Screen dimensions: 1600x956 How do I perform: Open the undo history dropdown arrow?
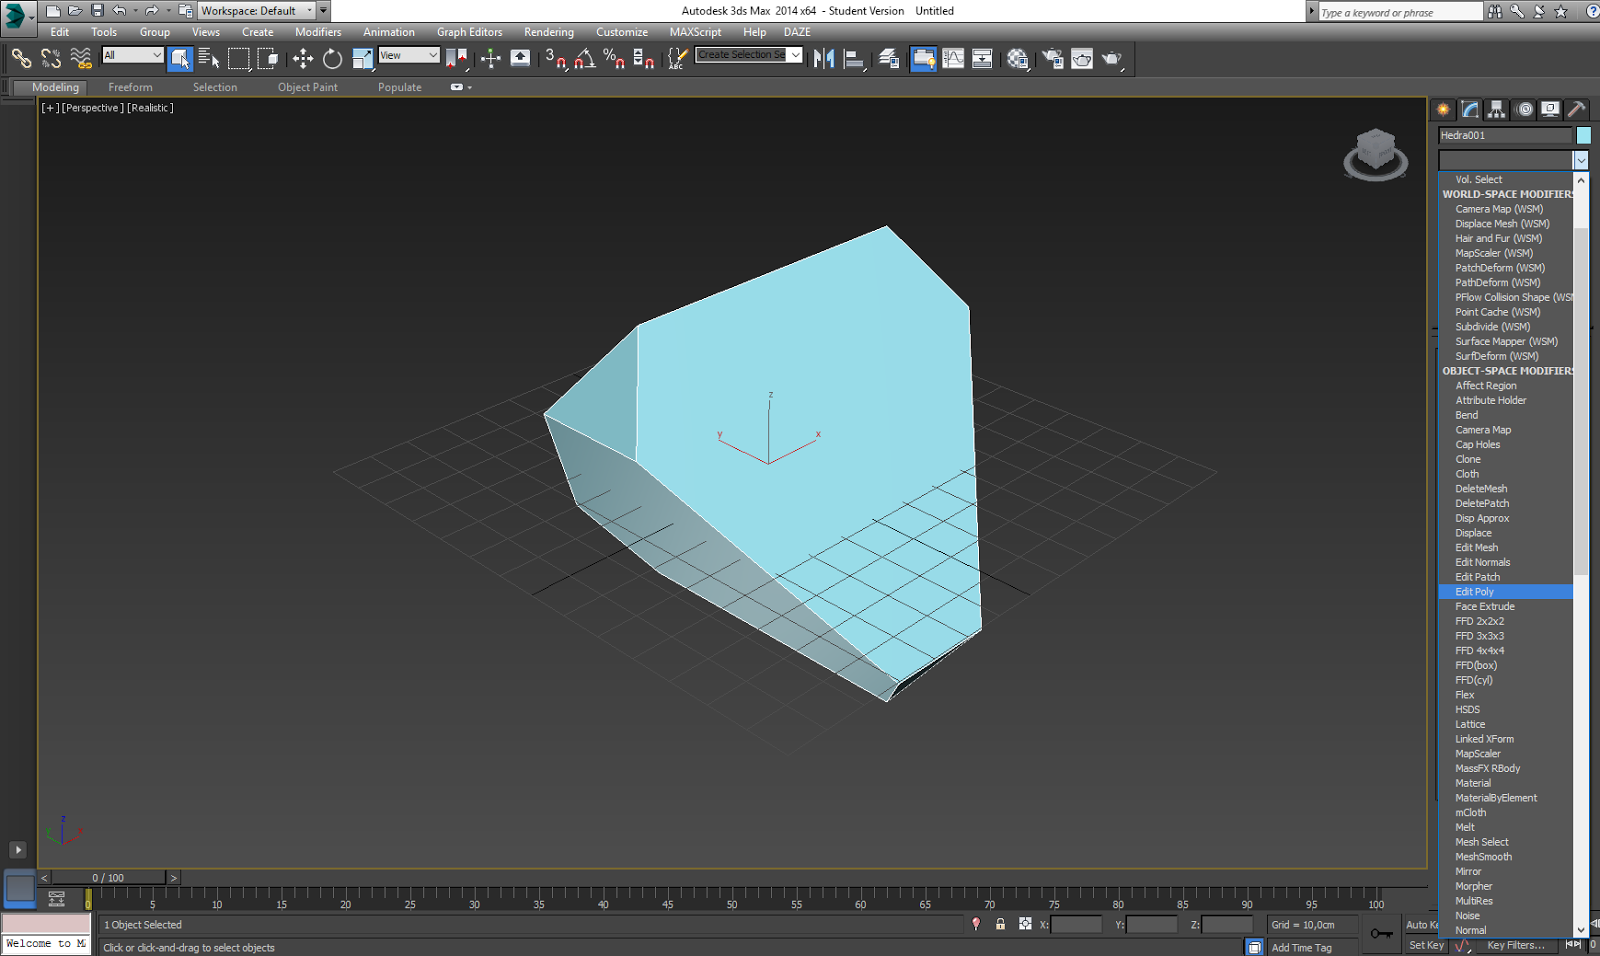(x=135, y=11)
